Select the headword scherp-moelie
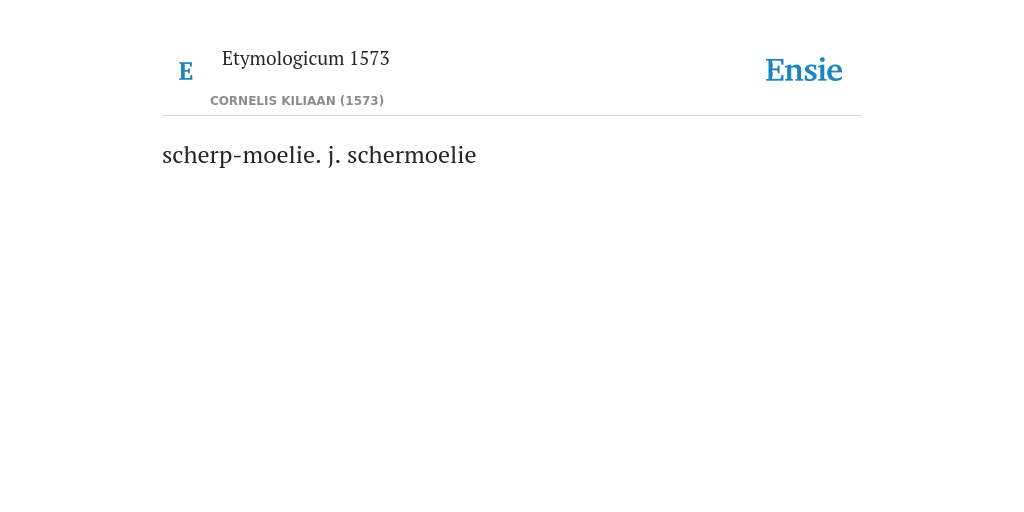1024x512 pixels. tap(240, 155)
